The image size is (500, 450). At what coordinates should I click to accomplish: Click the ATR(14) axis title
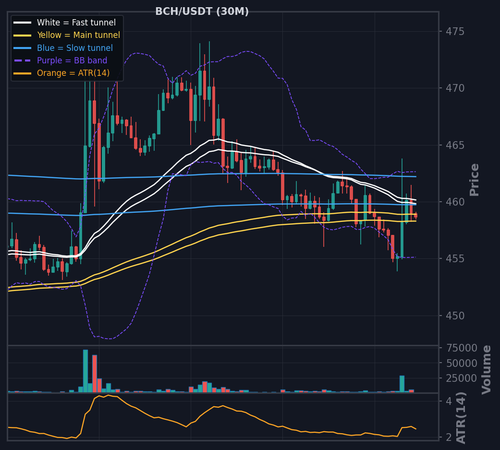(x=461, y=418)
